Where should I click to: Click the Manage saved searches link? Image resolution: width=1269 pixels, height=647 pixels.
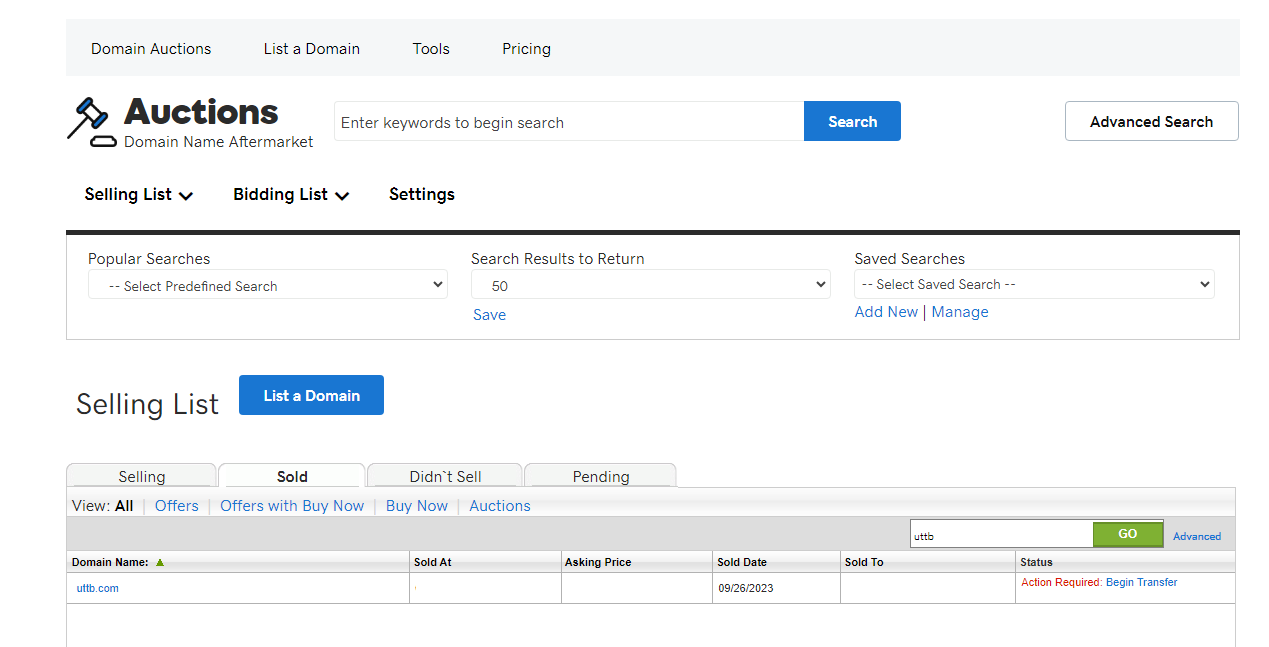[x=960, y=312]
